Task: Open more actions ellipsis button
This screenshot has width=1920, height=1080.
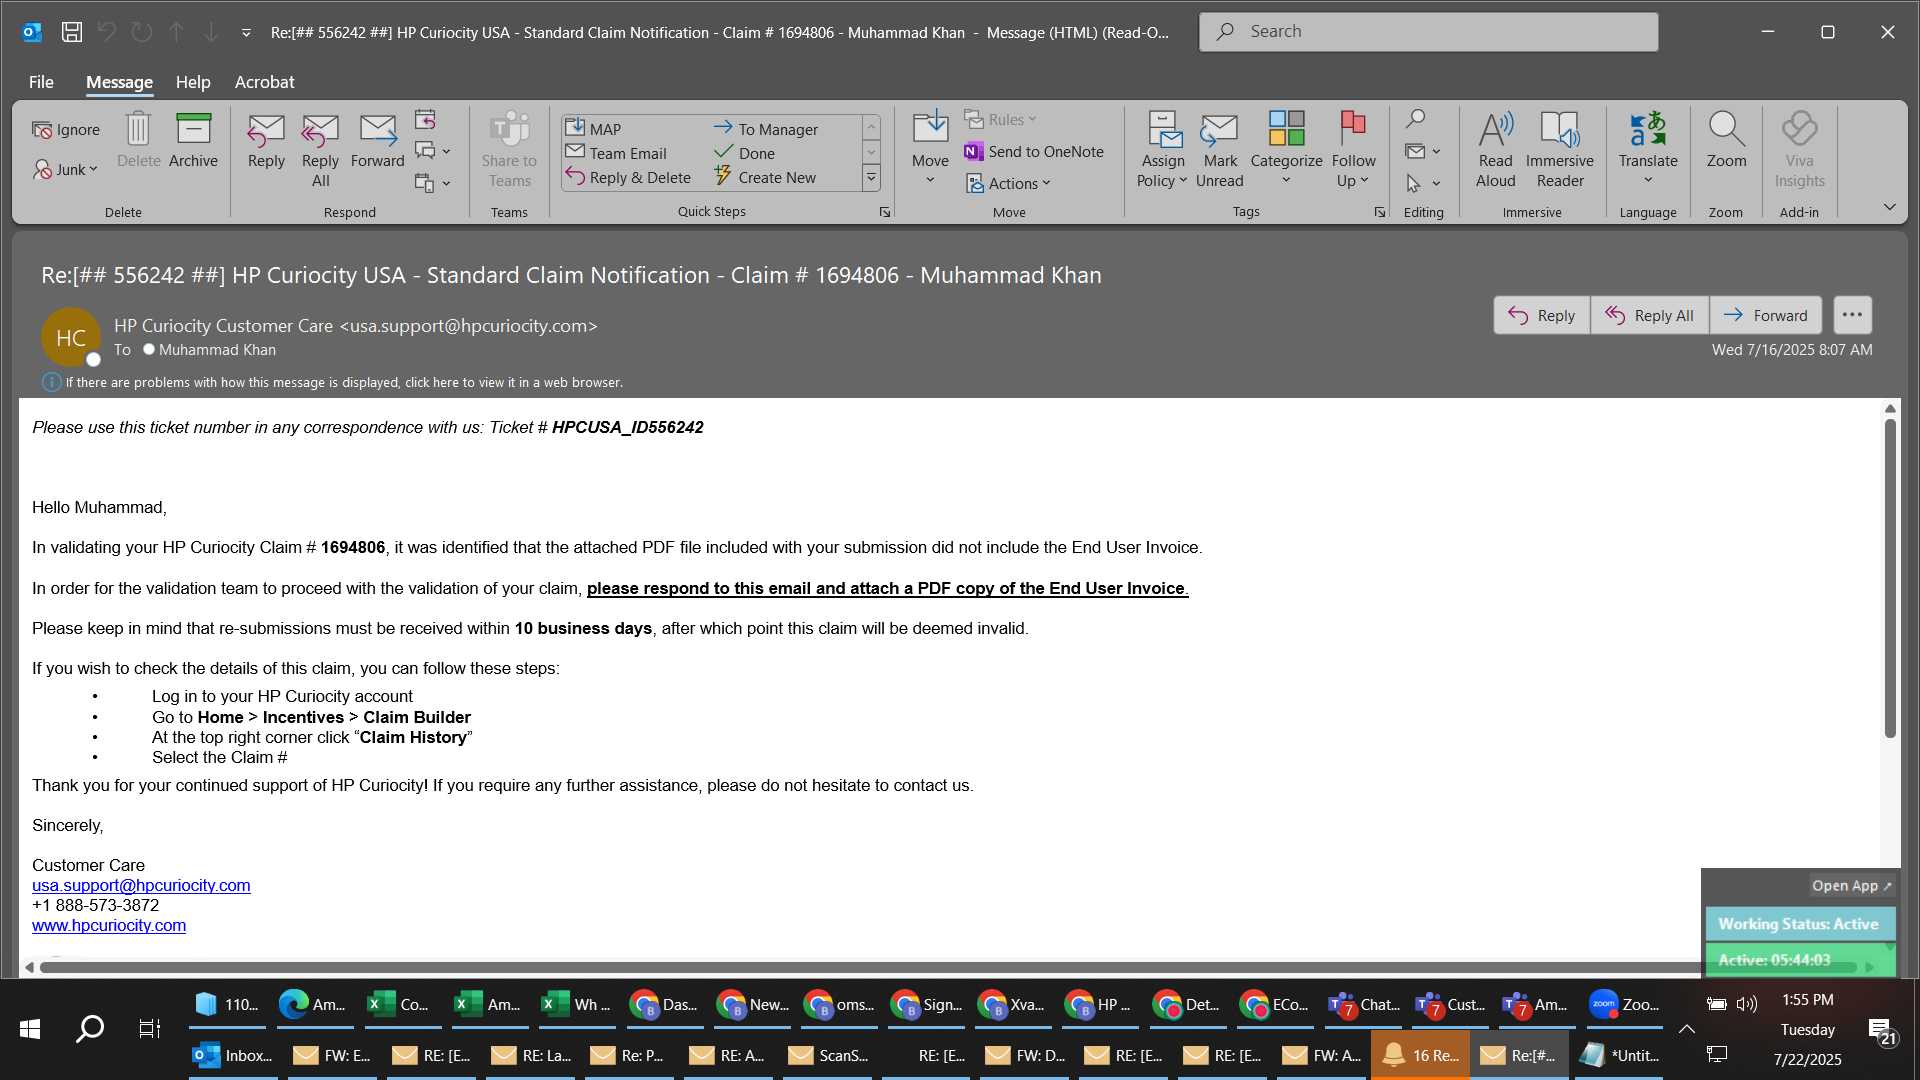Action: pos(1852,315)
